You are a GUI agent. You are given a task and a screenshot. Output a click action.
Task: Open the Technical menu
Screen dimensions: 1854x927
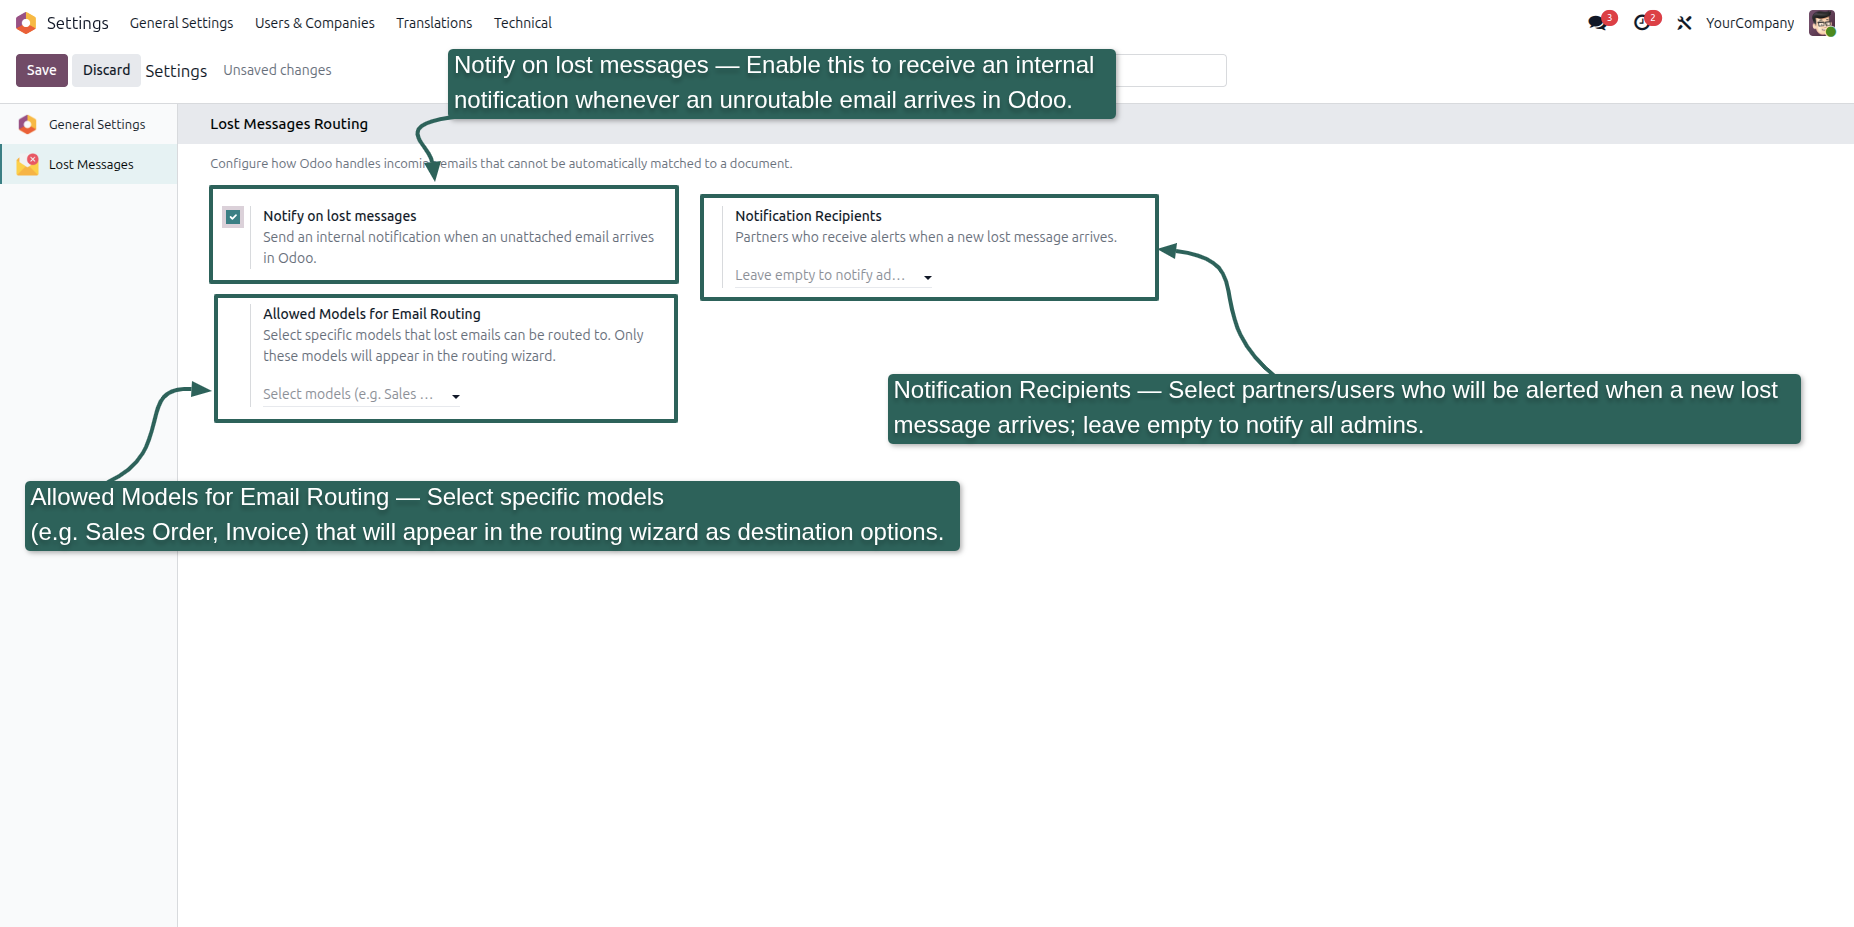point(522,23)
